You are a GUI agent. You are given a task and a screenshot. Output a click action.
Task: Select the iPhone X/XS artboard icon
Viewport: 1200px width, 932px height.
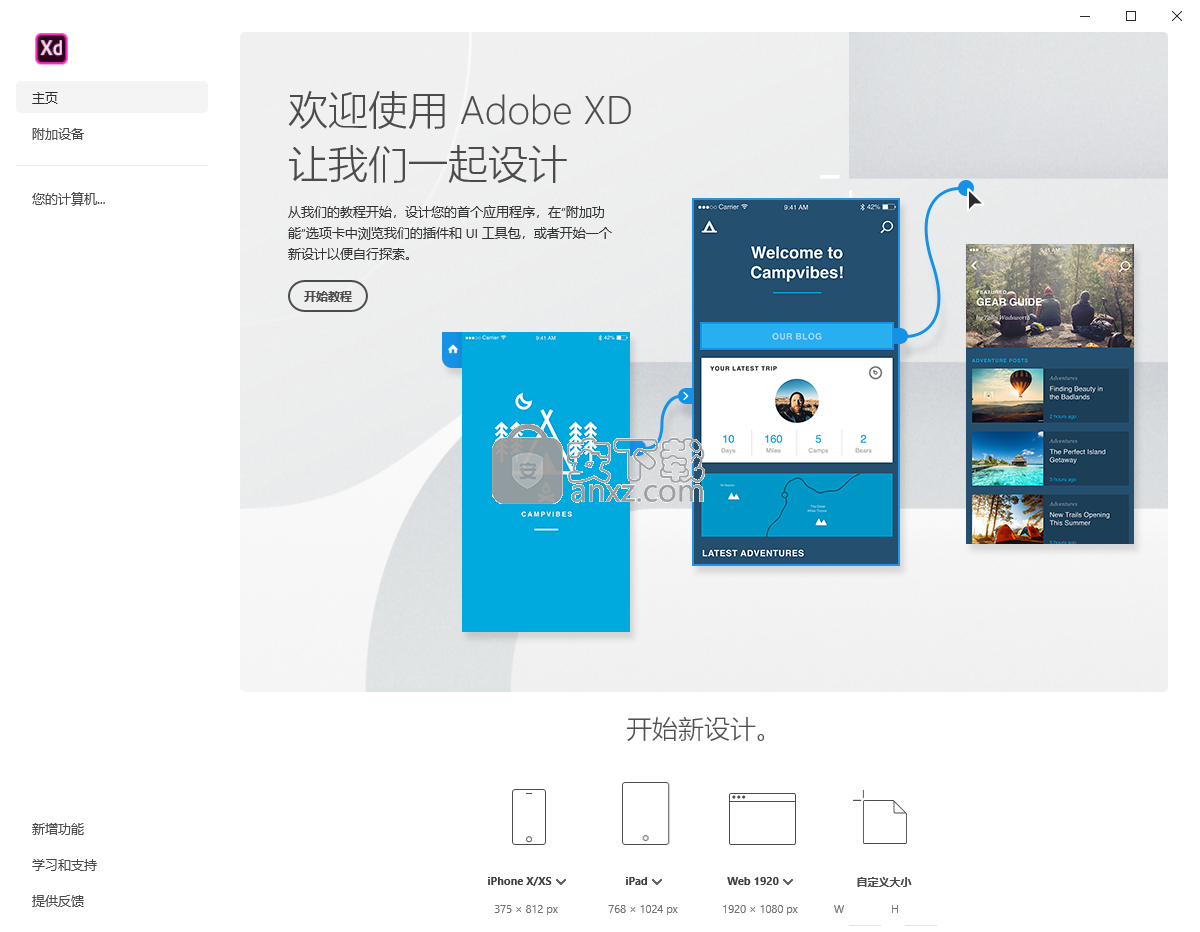529,817
